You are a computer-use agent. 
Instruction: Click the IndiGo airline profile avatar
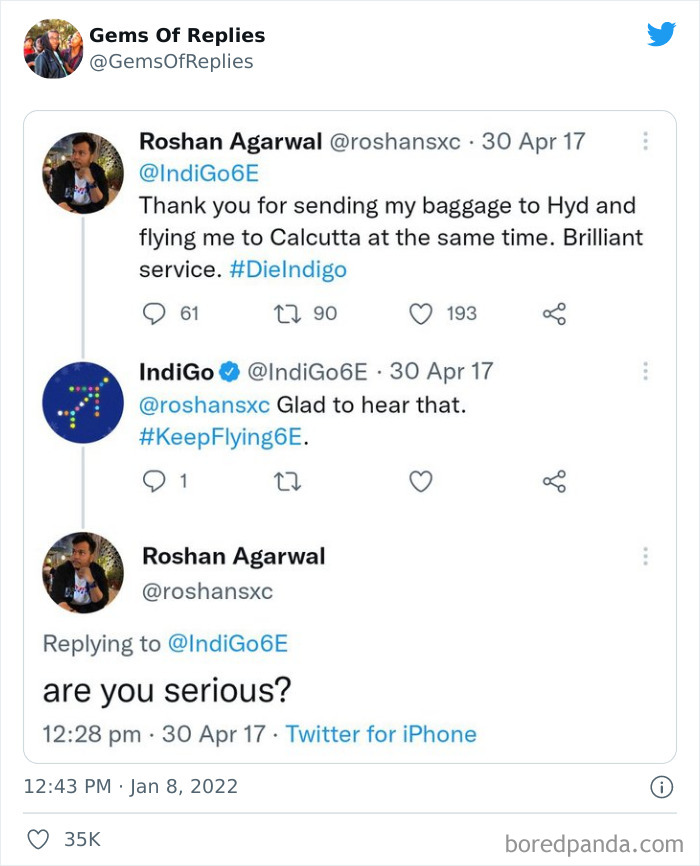point(82,402)
